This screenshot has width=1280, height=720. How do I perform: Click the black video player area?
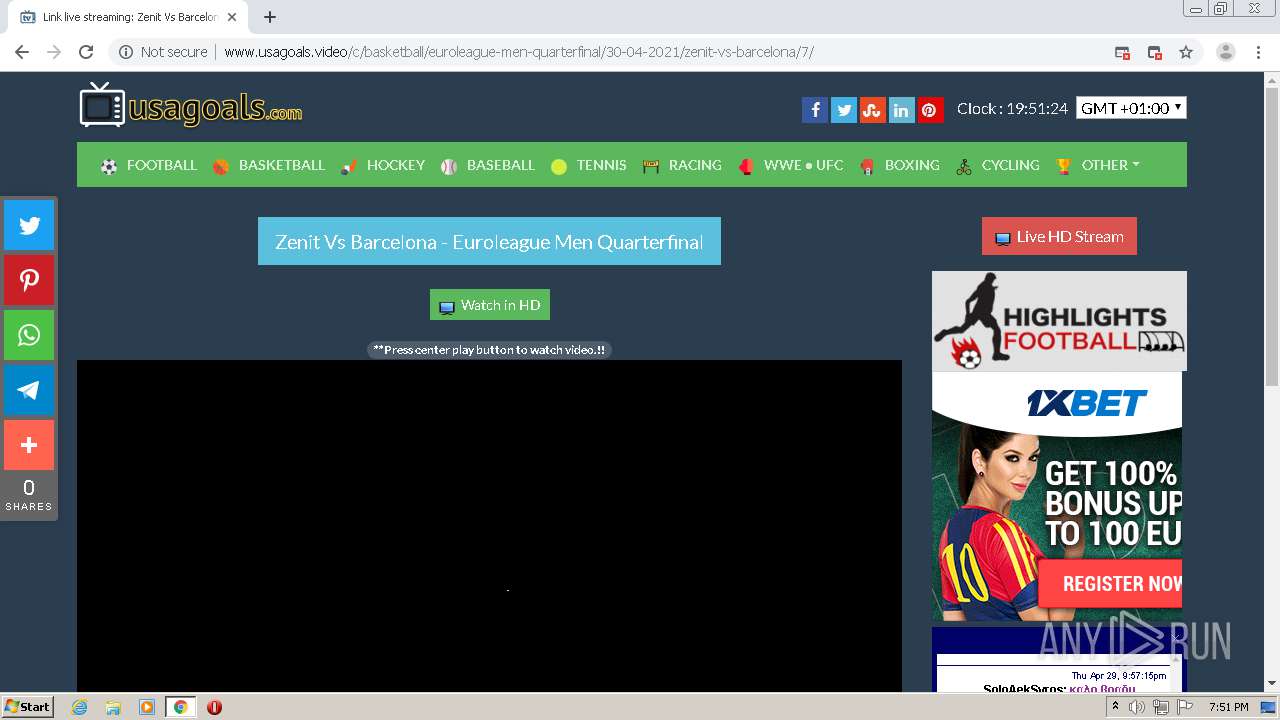coord(489,526)
